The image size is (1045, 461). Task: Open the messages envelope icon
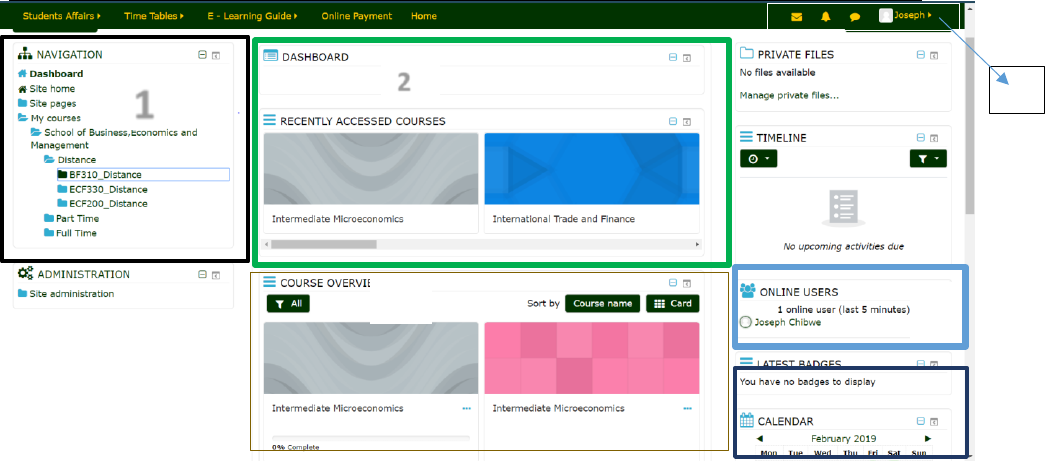[796, 17]
